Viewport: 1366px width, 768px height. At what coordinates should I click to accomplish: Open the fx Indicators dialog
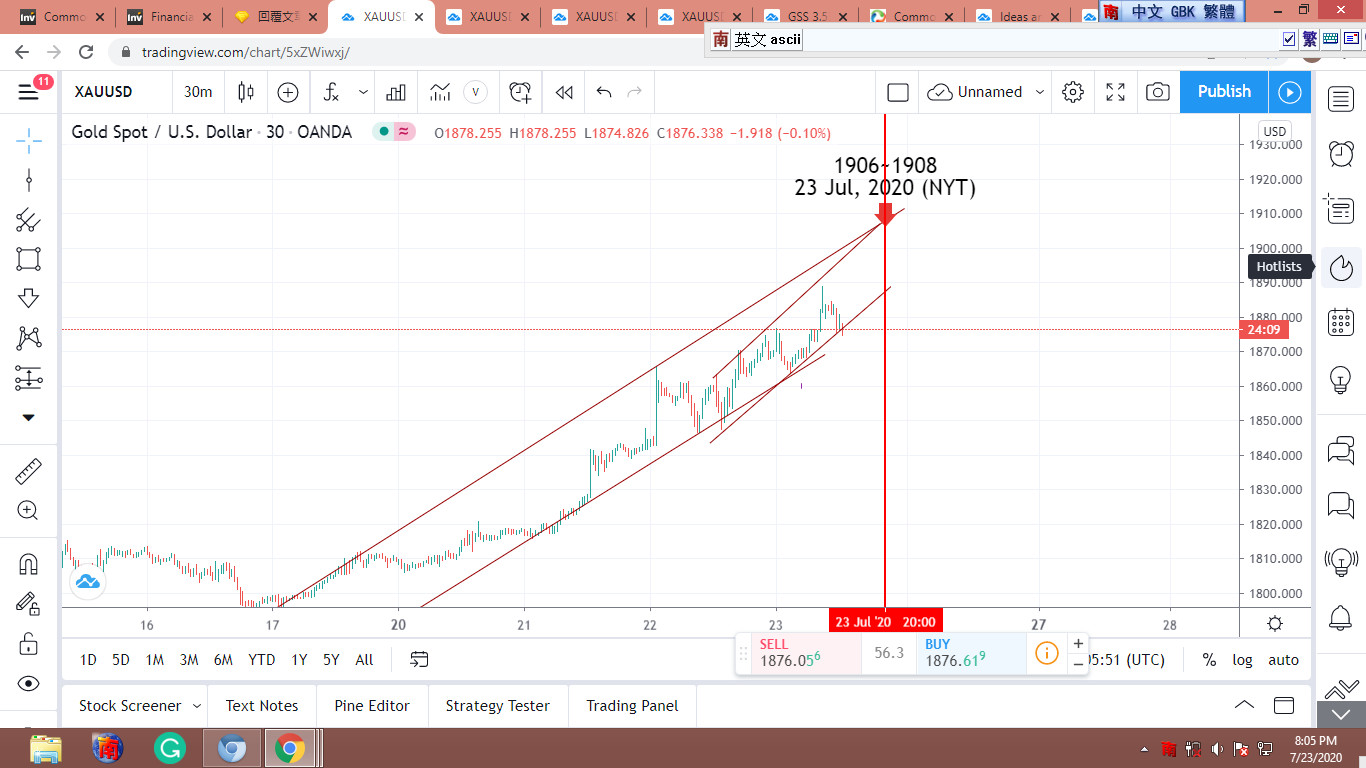click(332, 92)
